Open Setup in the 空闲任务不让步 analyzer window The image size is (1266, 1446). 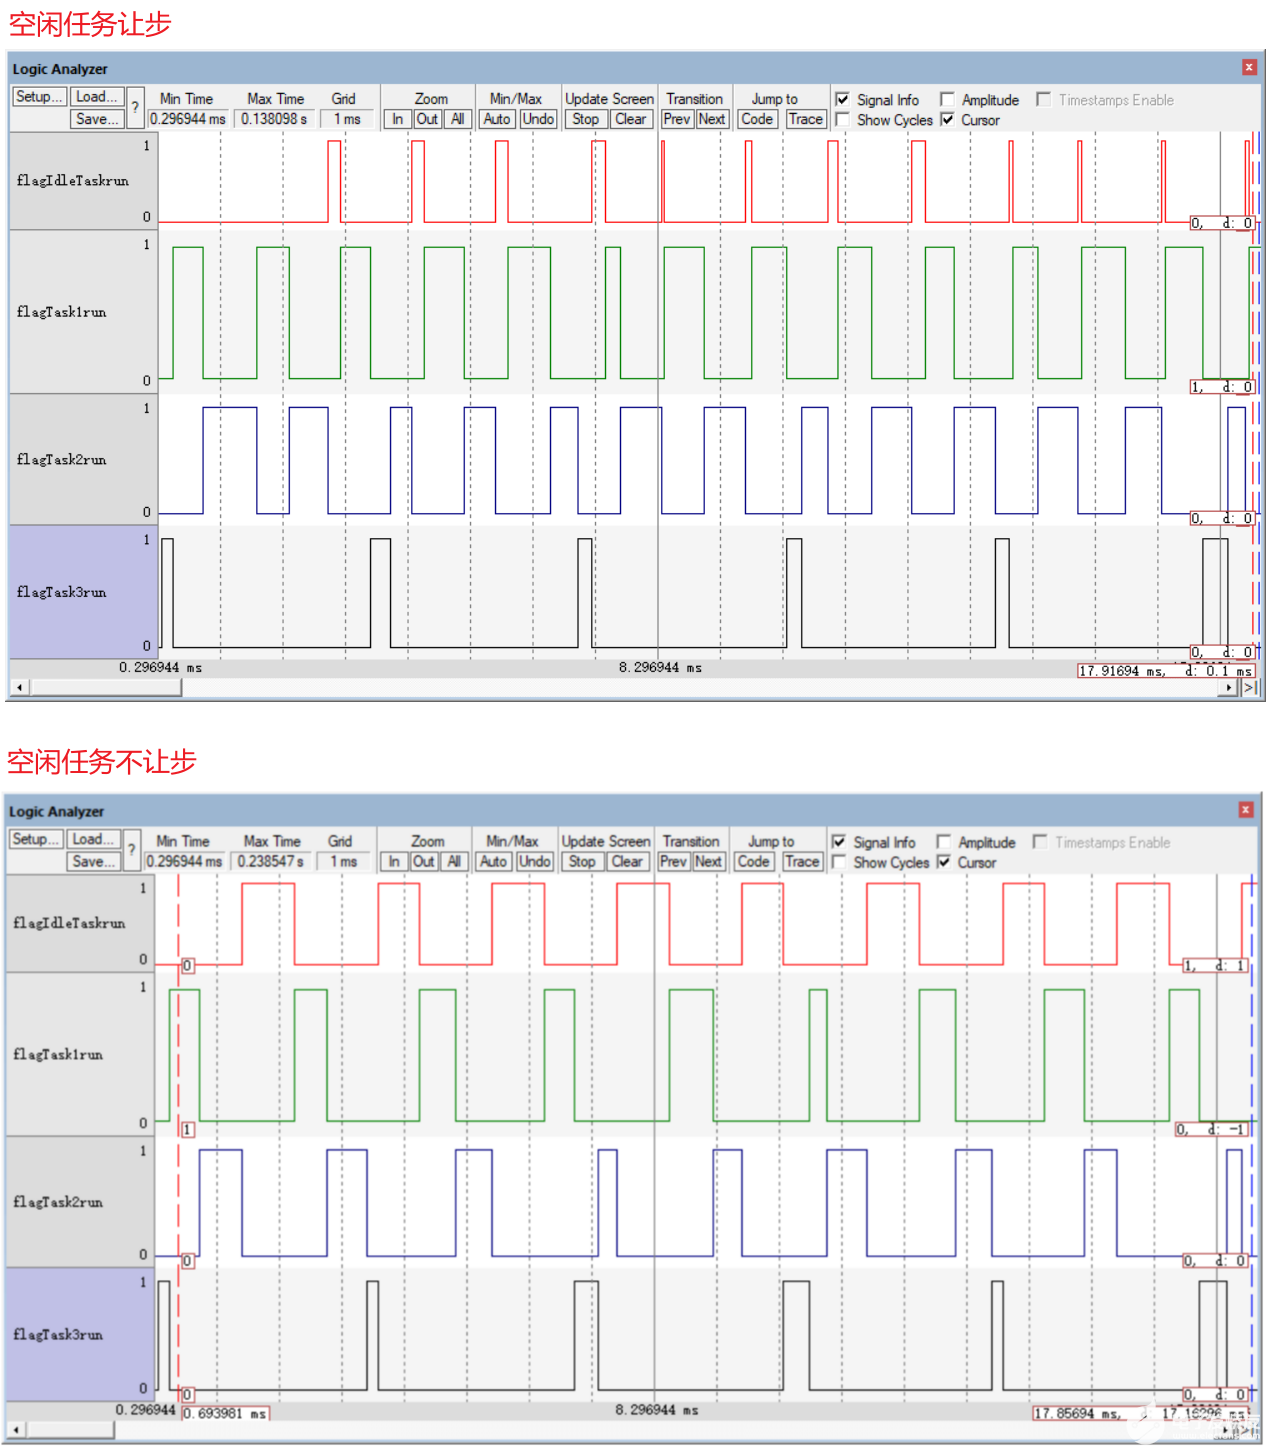(36, 839)
